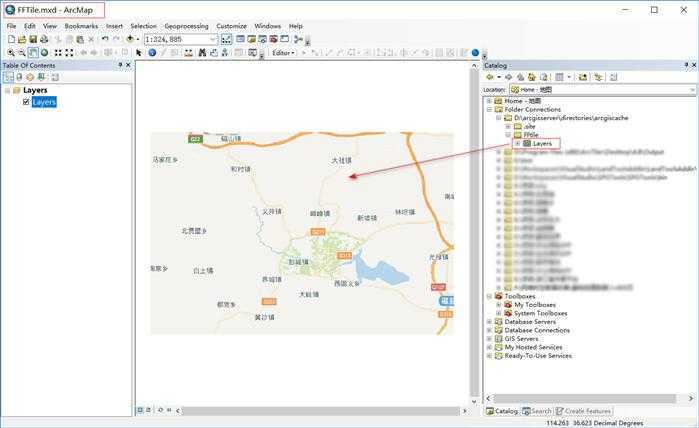This screenshot has height=428, width=699.
Task: Click List By Source icon in TOC
Action: [x=19, y=77]
